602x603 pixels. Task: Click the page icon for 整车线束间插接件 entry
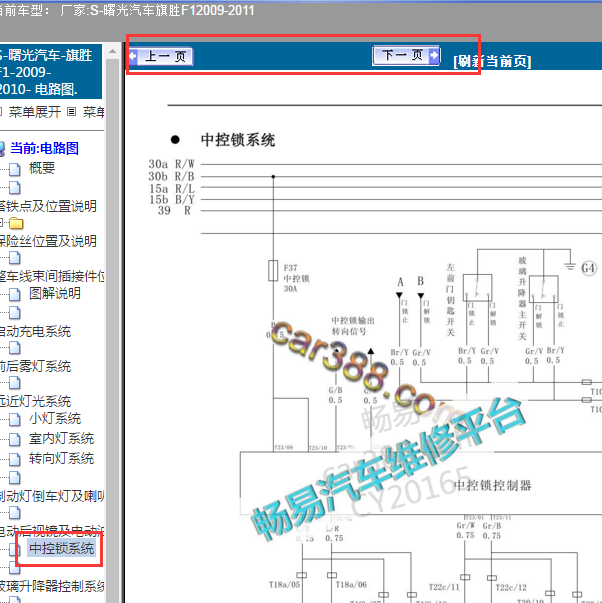15,258
